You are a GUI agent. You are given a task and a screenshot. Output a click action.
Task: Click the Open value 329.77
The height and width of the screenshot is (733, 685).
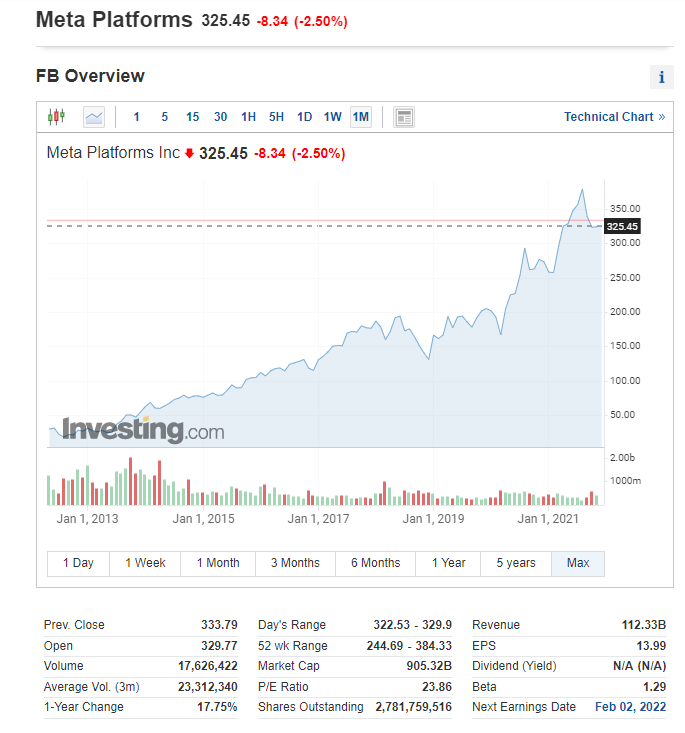pyautogui.click(x=219, y=646)
